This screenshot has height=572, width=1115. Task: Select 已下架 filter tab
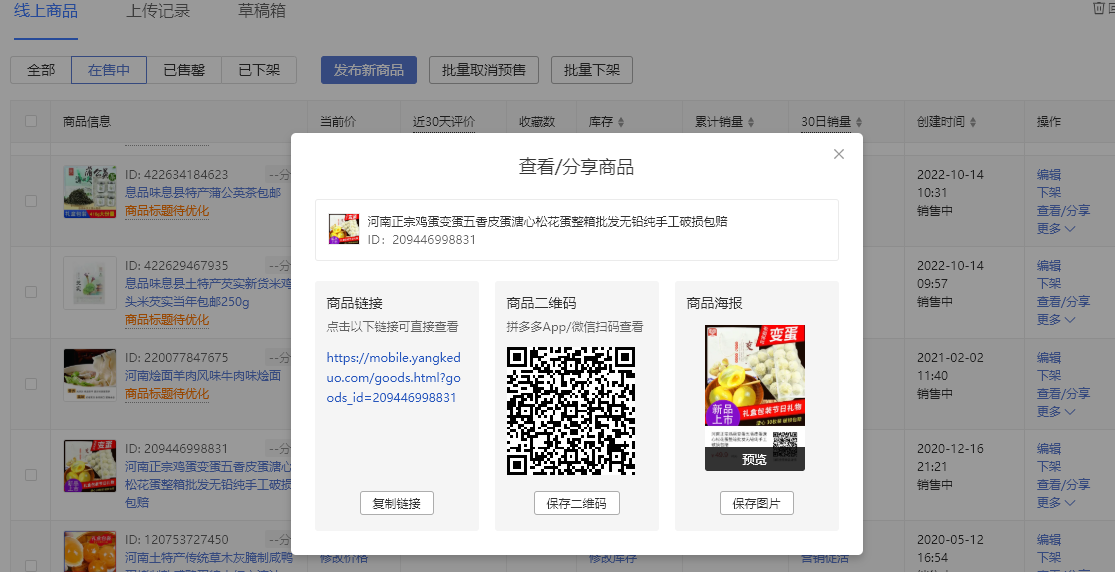tap(259, 70)
